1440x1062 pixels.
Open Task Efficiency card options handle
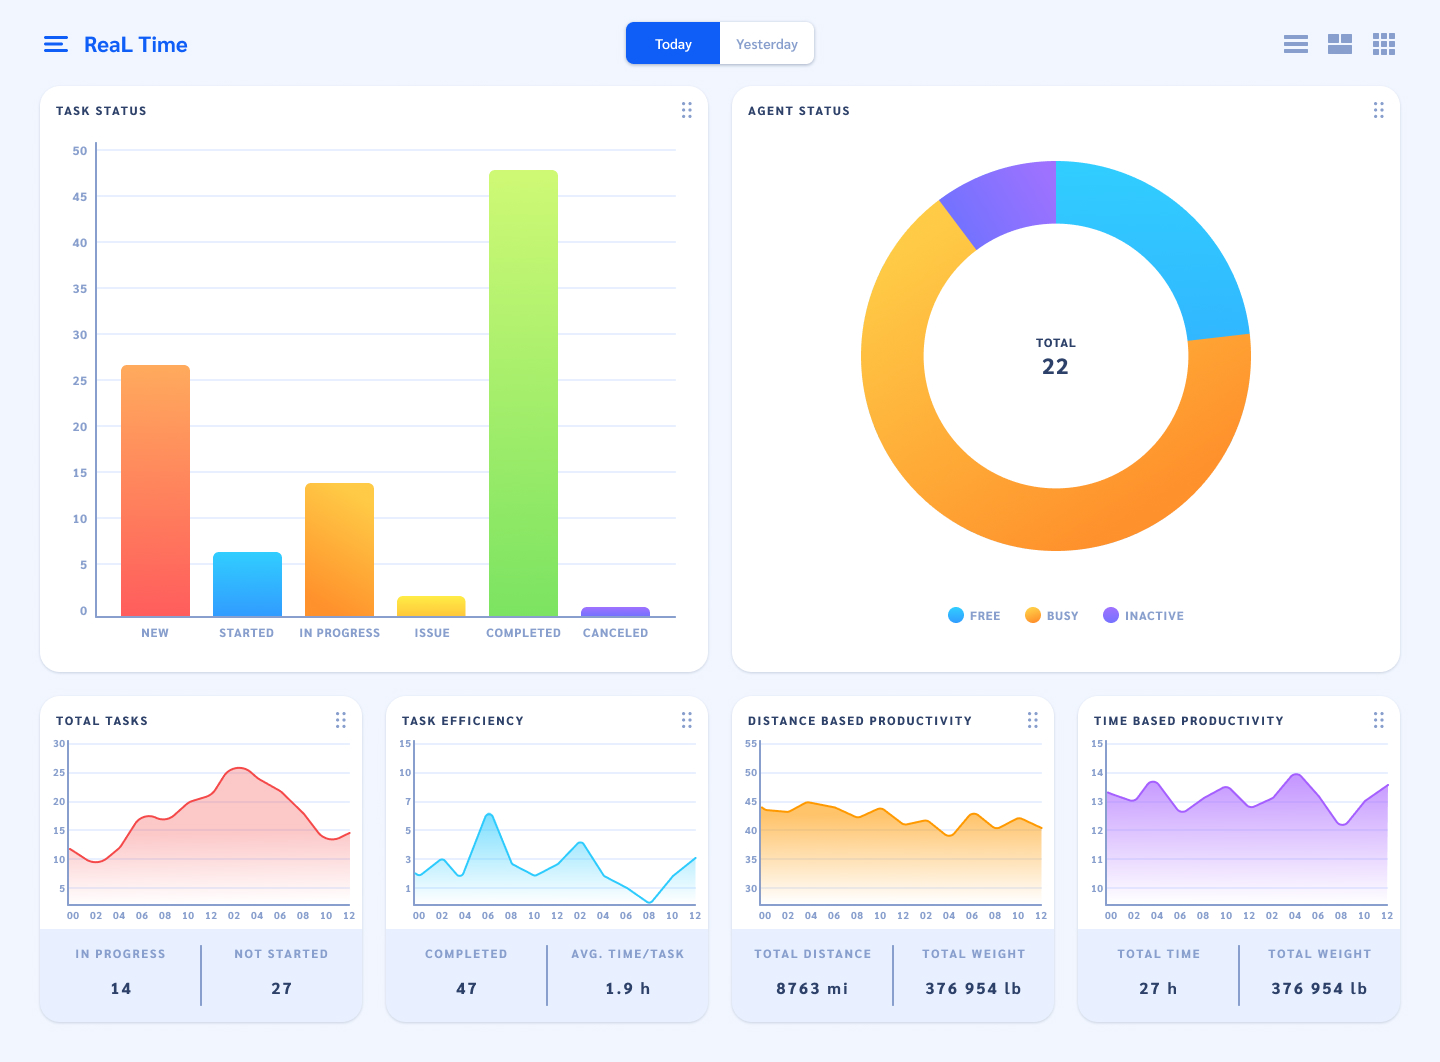[x=687, y=720]
